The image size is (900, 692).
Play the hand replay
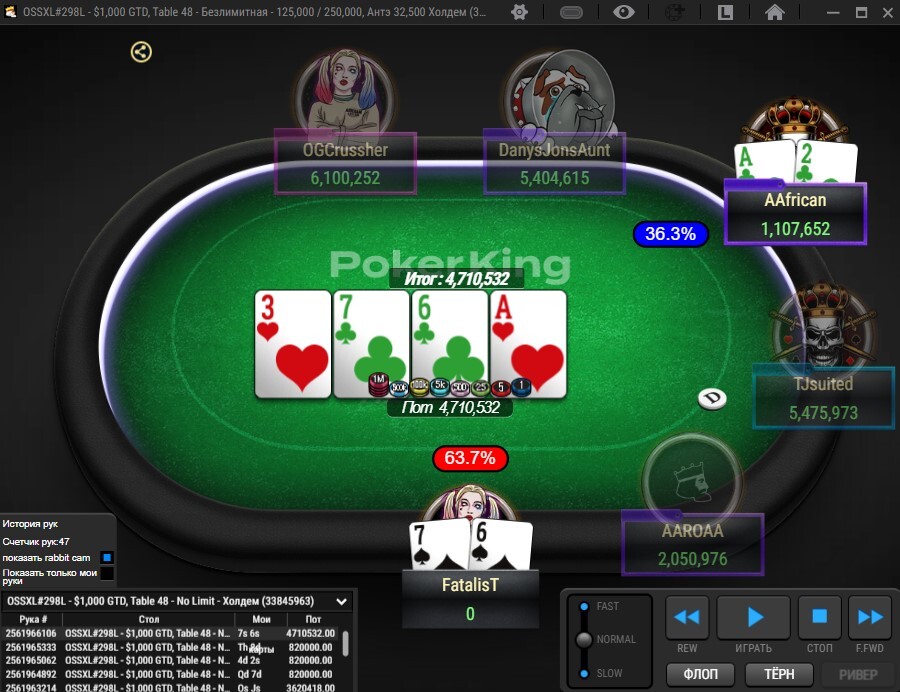(x=754, y=617)
